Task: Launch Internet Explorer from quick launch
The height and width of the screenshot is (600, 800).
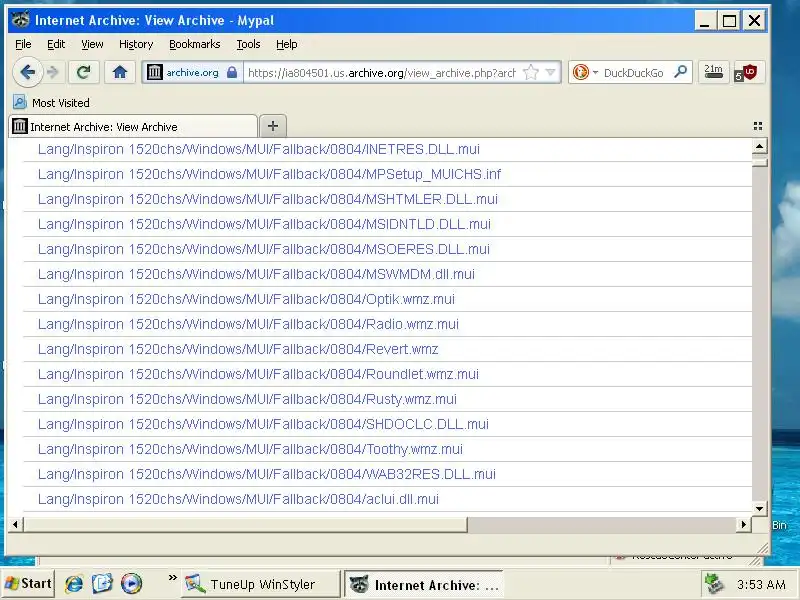Action: click(x=74, y=583)
